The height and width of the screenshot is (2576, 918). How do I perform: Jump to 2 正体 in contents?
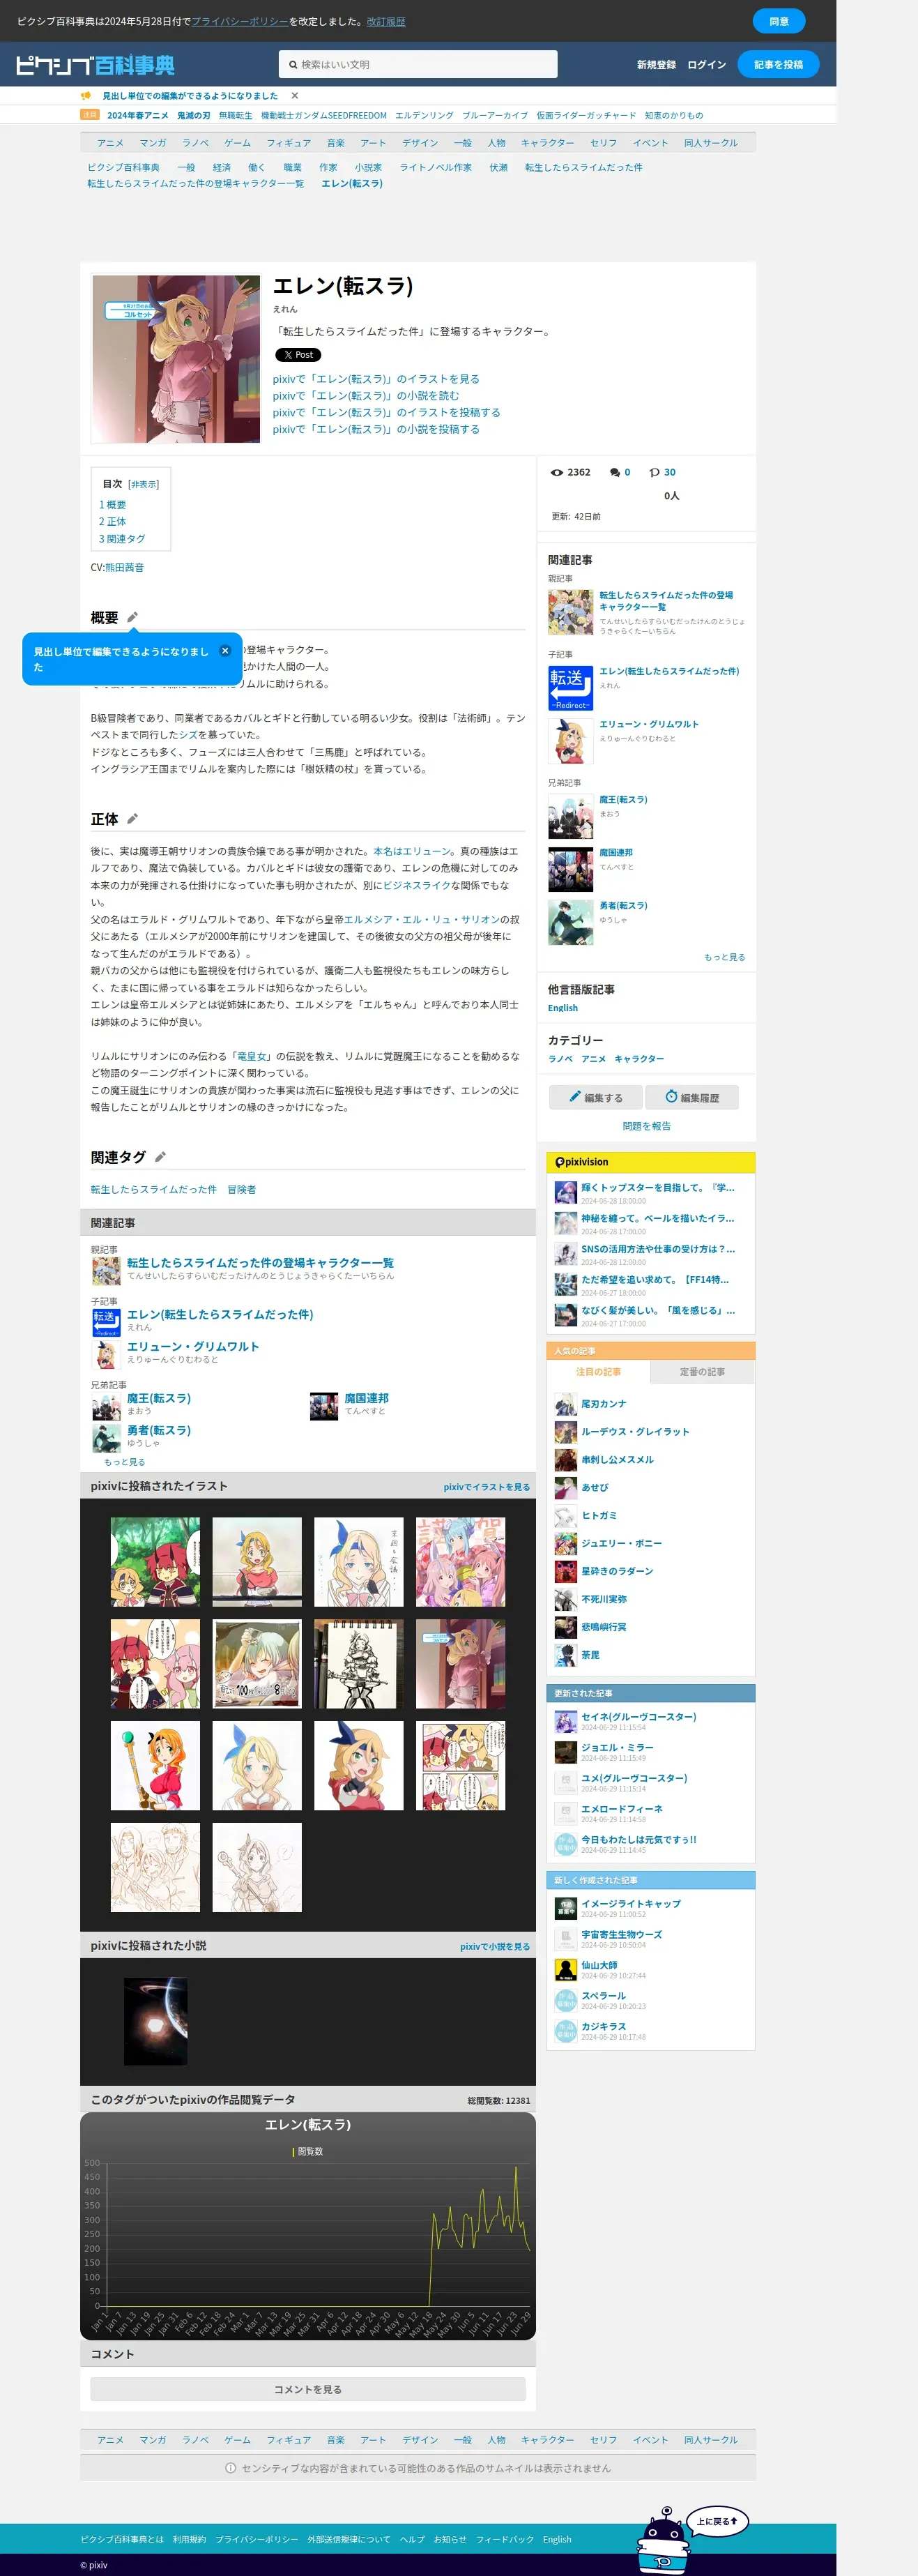coord(112,522)
